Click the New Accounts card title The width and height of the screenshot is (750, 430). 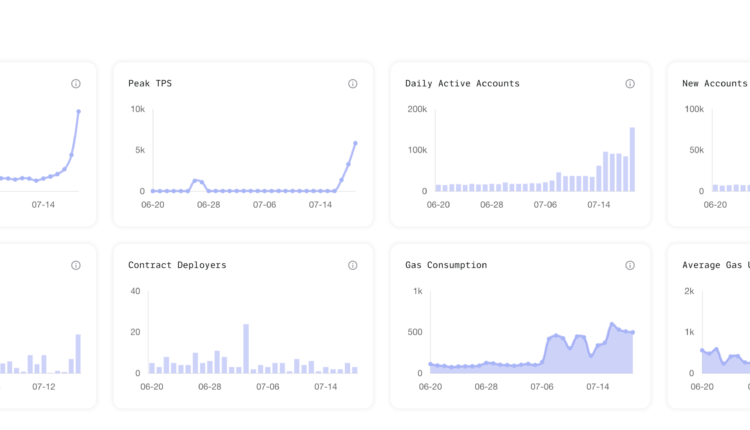[x=714, y=84]
